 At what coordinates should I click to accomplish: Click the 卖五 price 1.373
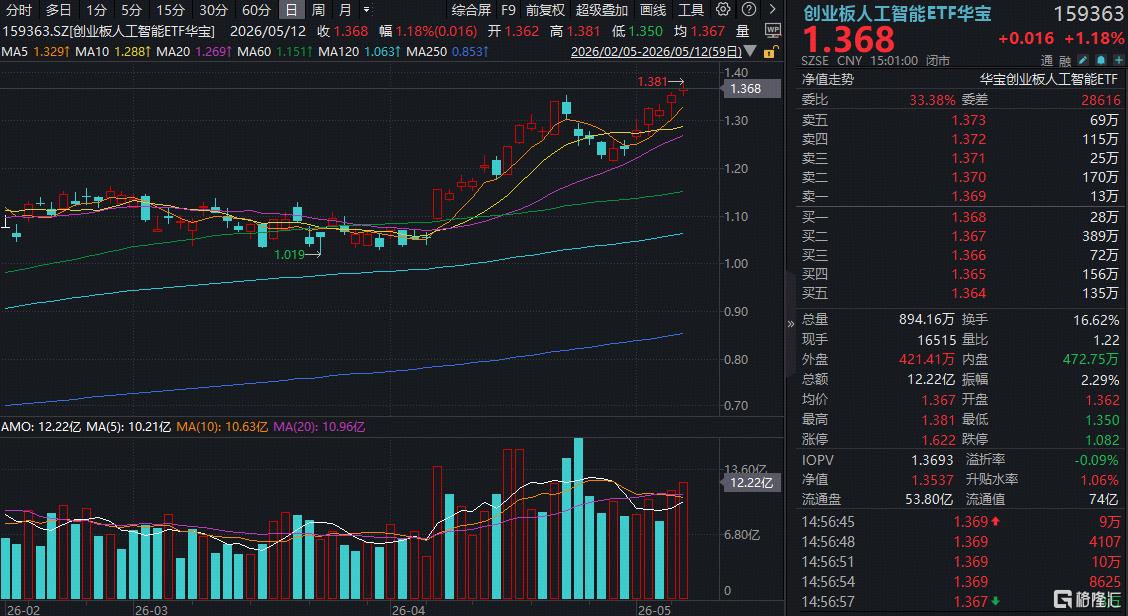coord(968,120)
